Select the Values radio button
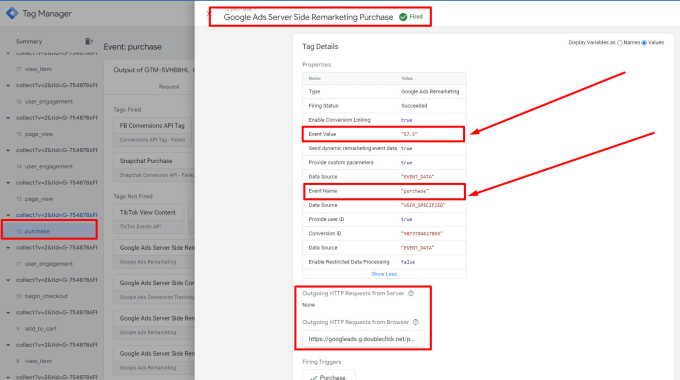The width and height of the screenshot is (680, 380). (x=644, y=43)
